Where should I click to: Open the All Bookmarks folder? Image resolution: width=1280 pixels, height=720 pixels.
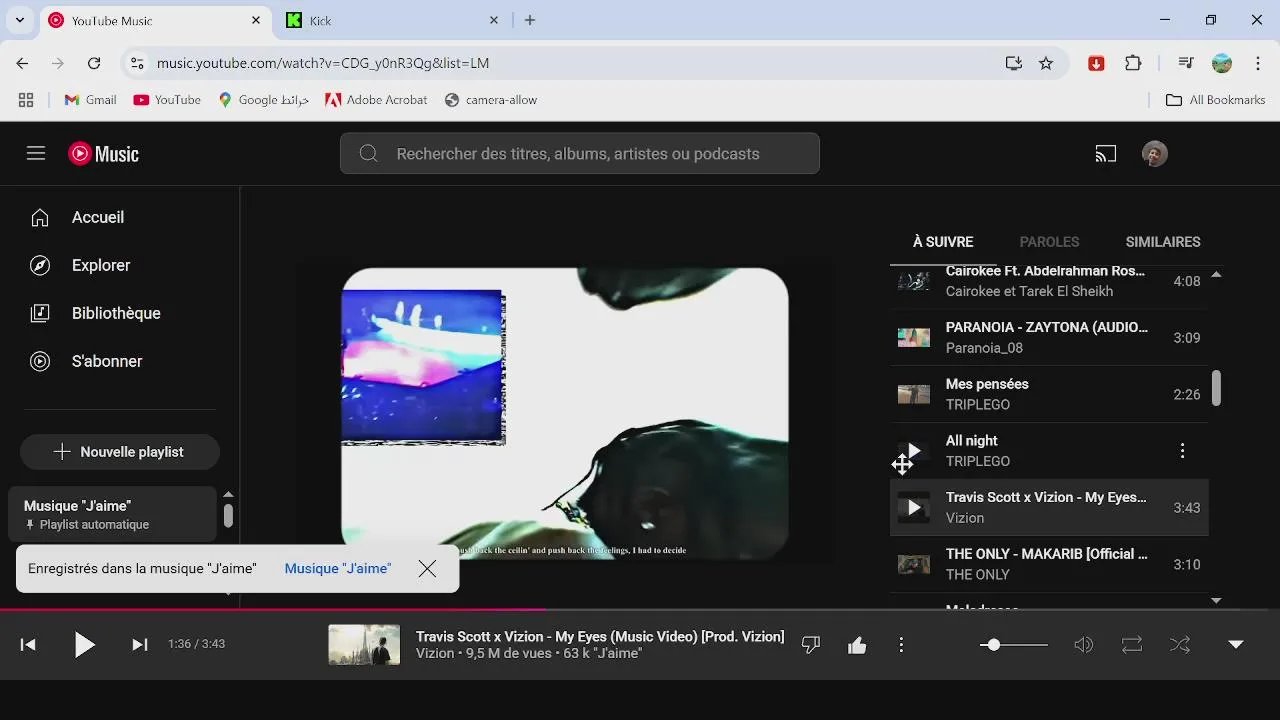coord(1216,100)
